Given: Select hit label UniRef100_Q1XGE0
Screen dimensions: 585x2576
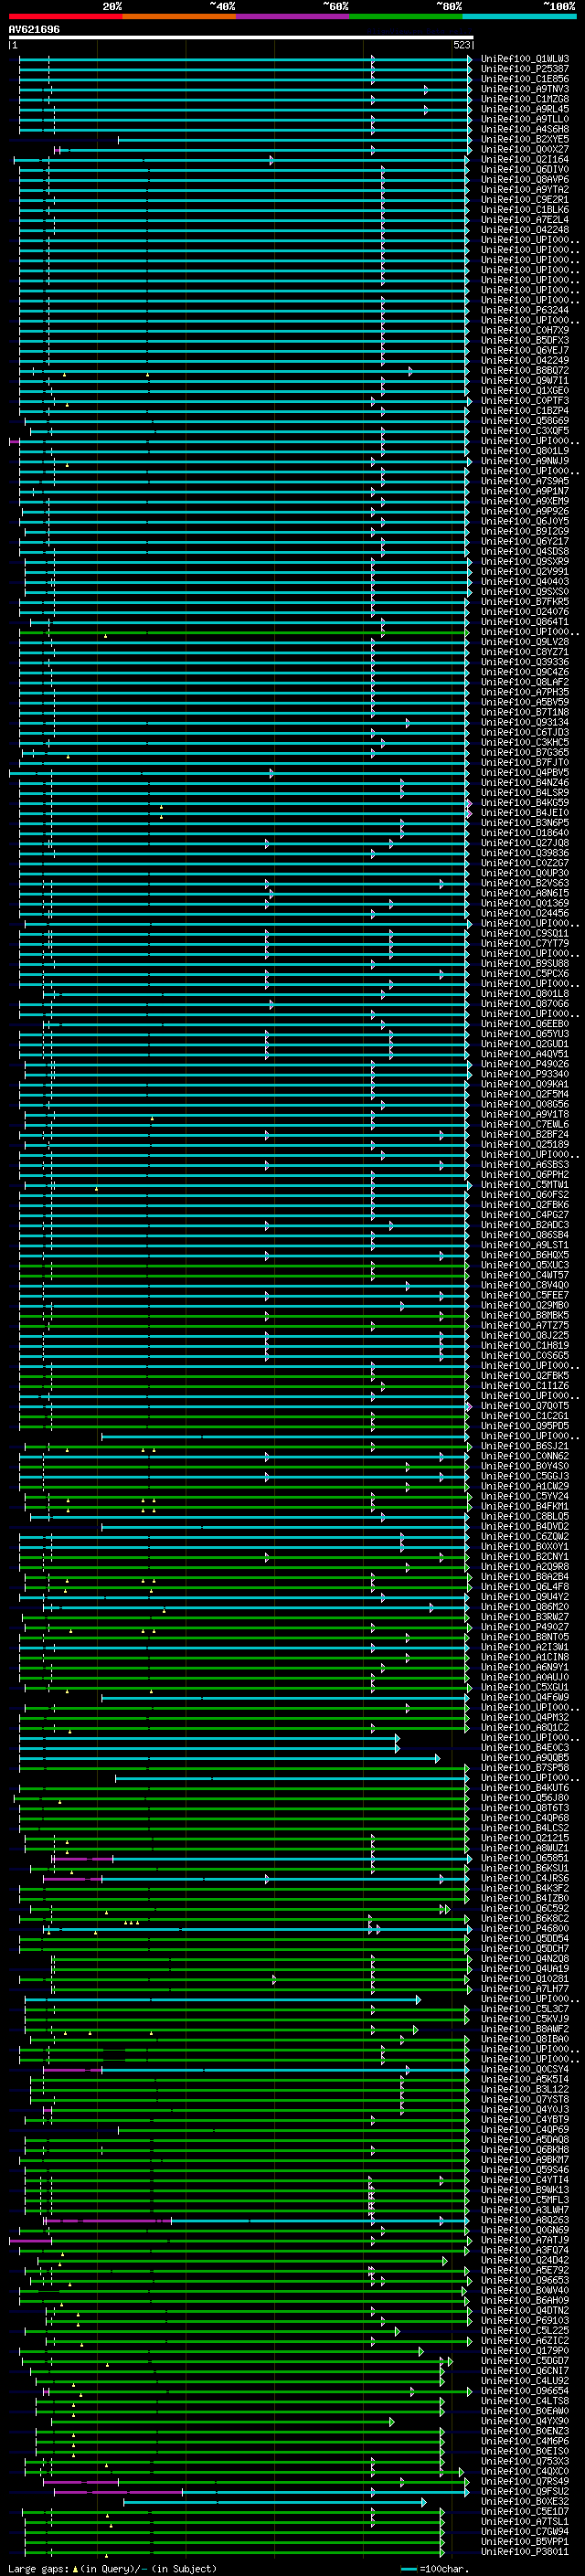Looking at the screenshot, I should (x=525, y=390).
